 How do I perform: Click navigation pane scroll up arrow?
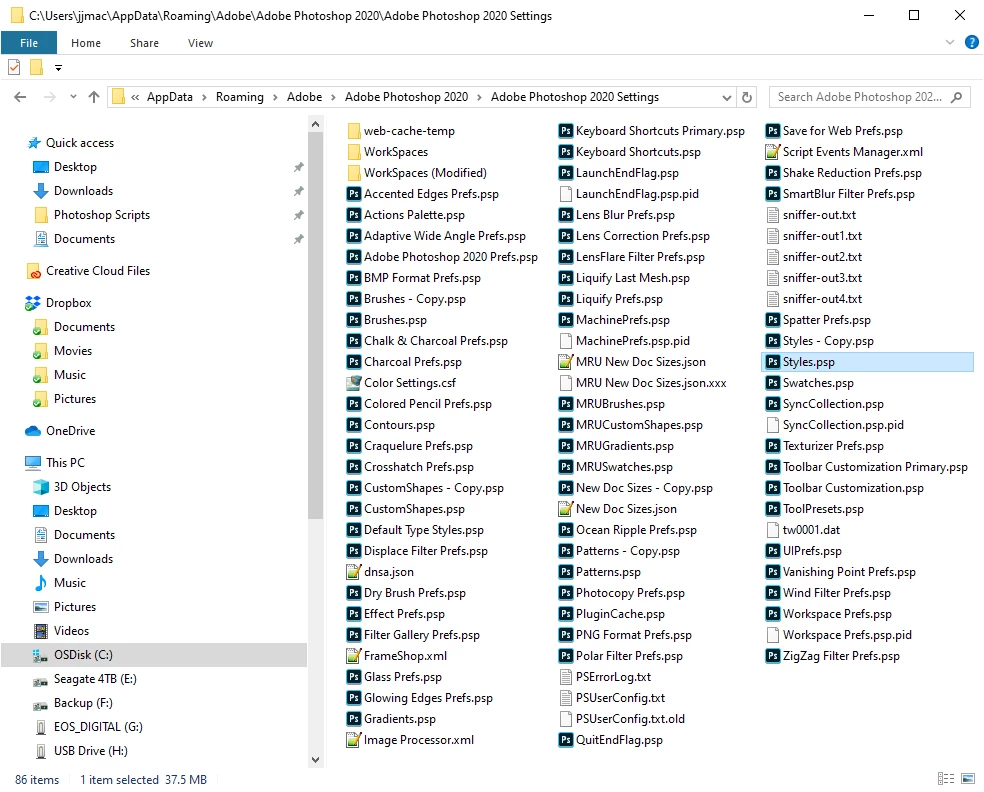pos(316,124)
